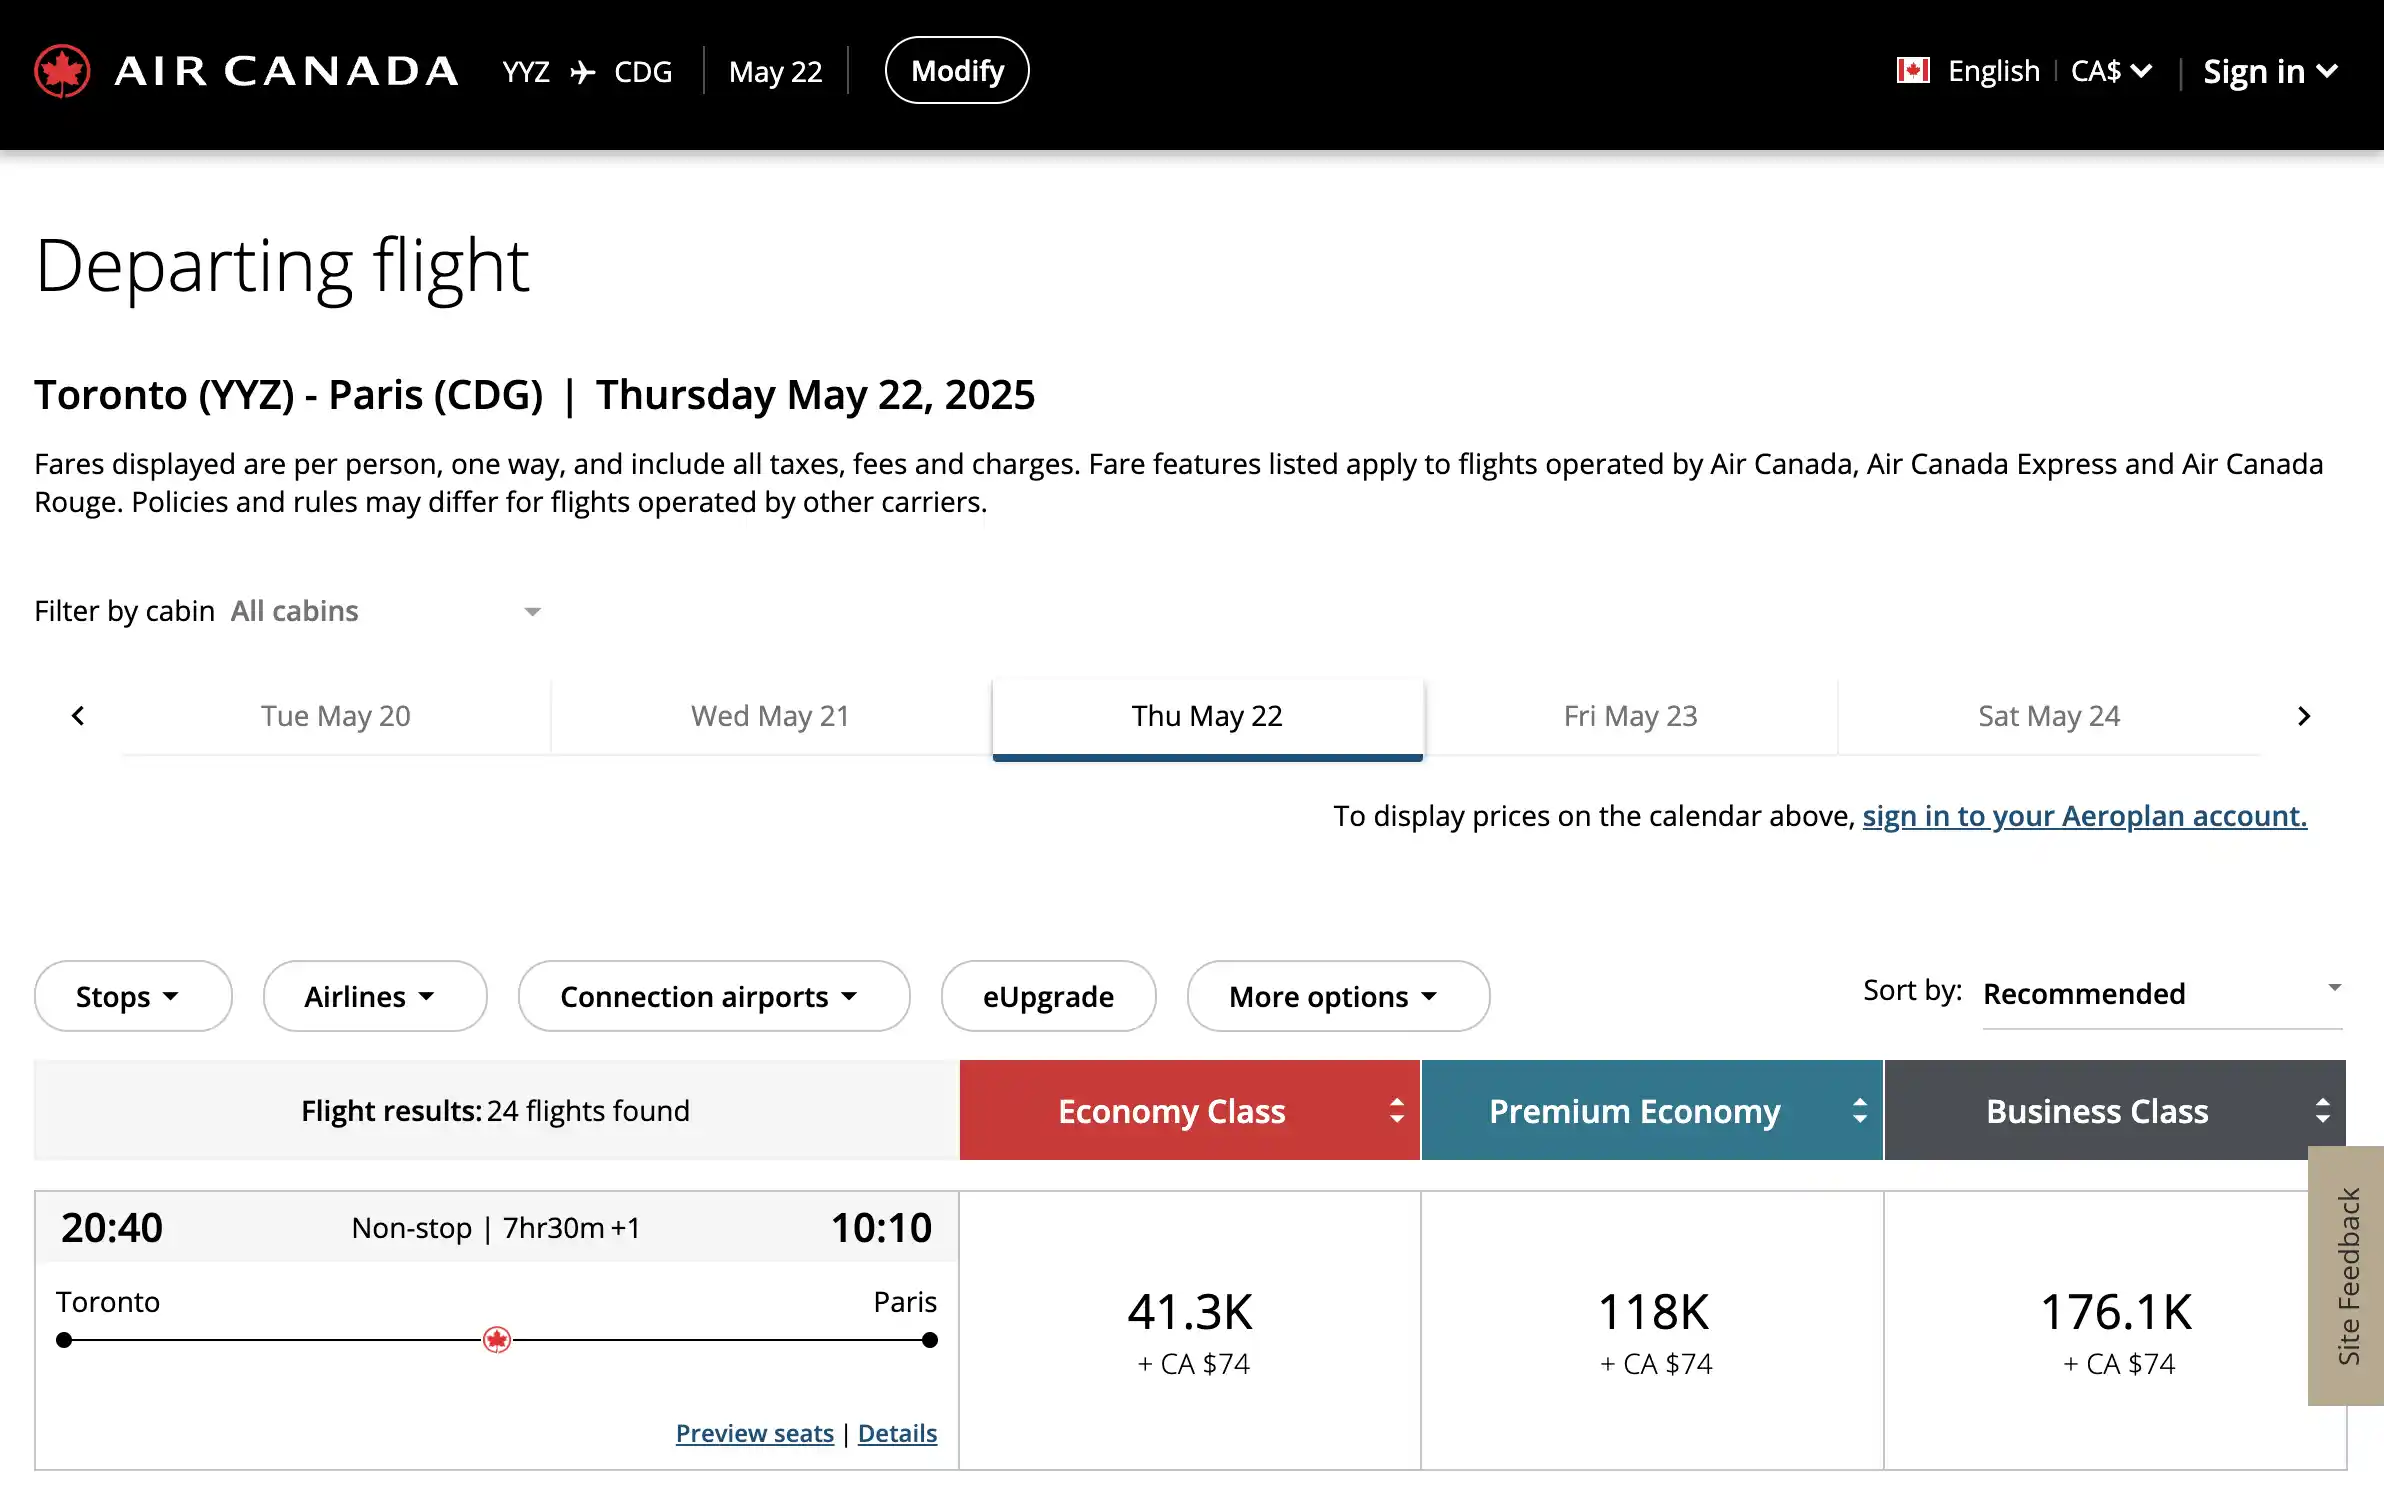Expand the Connection airports filter dropdown

710,995
